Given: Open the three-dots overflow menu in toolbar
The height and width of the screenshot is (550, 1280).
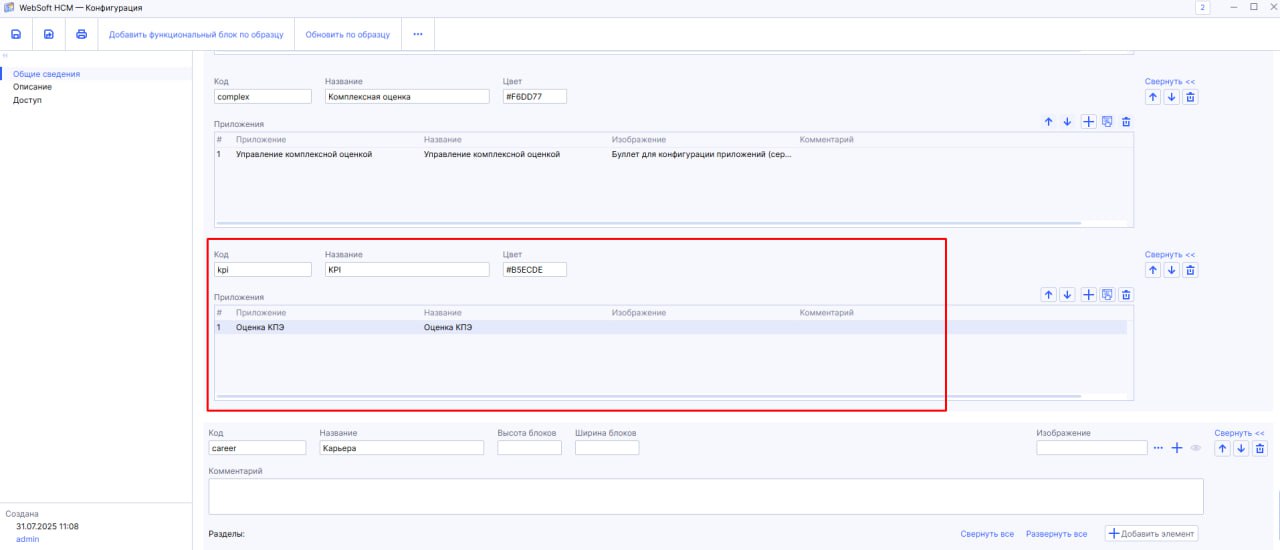Looking at the screenshot, I should coord(417,34).
